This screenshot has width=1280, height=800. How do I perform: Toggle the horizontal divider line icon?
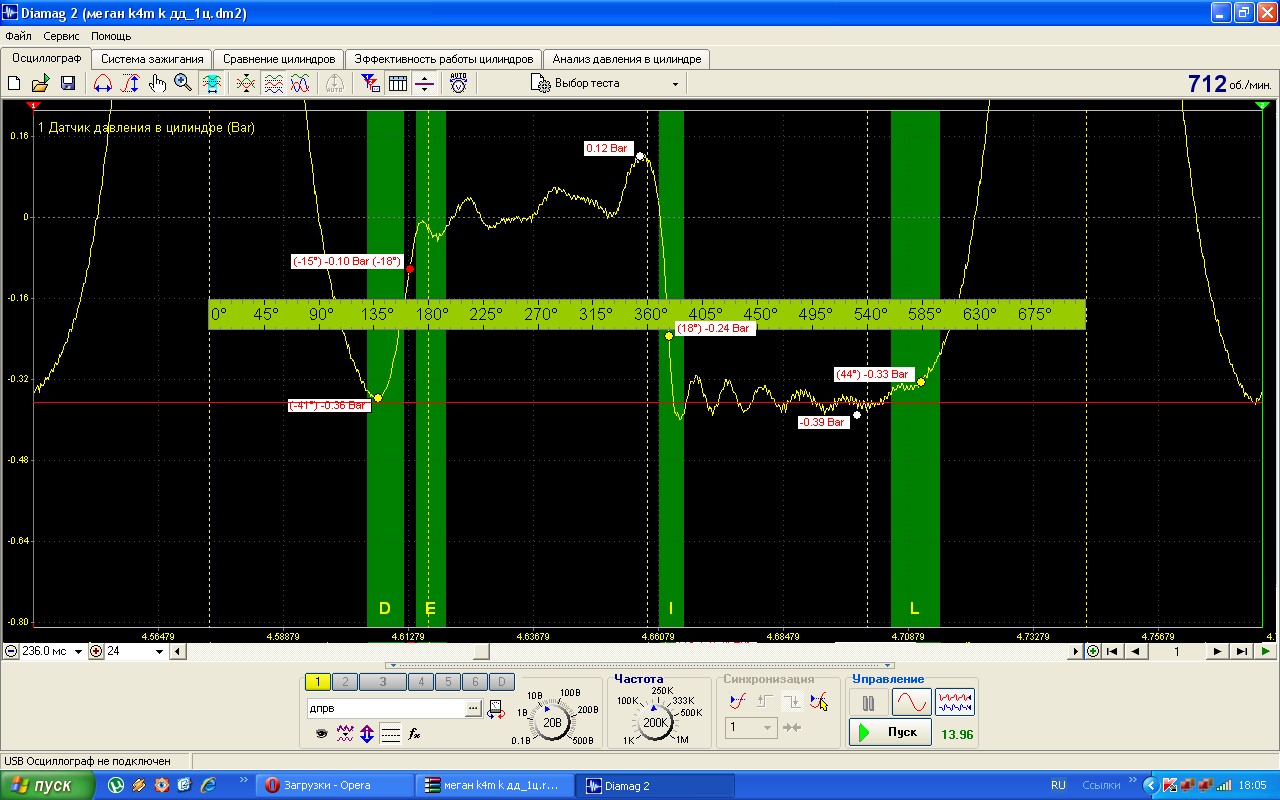(x=425, y=84)
